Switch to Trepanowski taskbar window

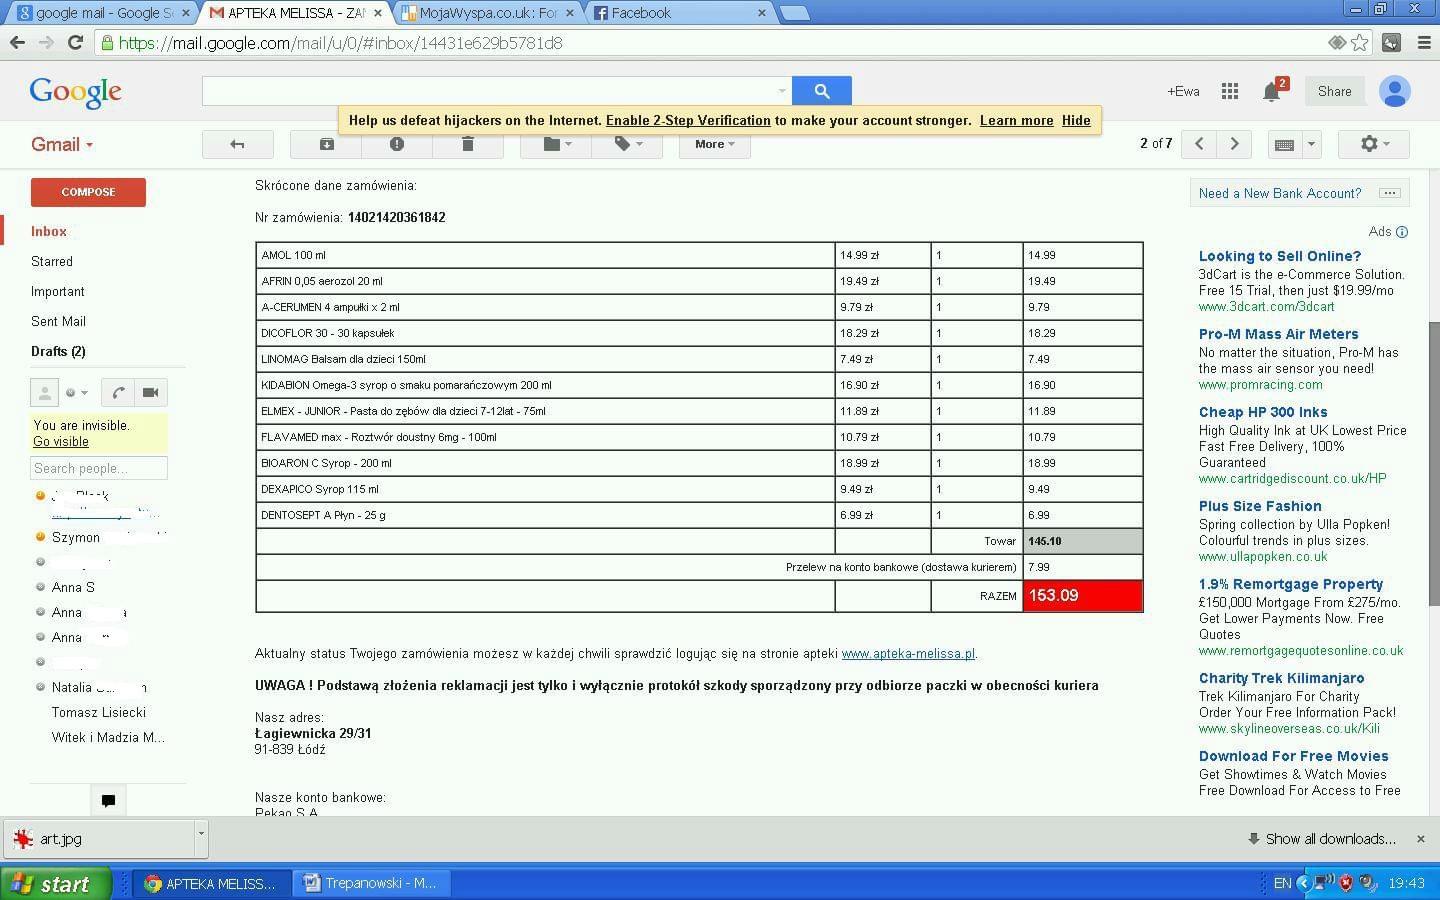pyautogui.click(x=372, y=883)
